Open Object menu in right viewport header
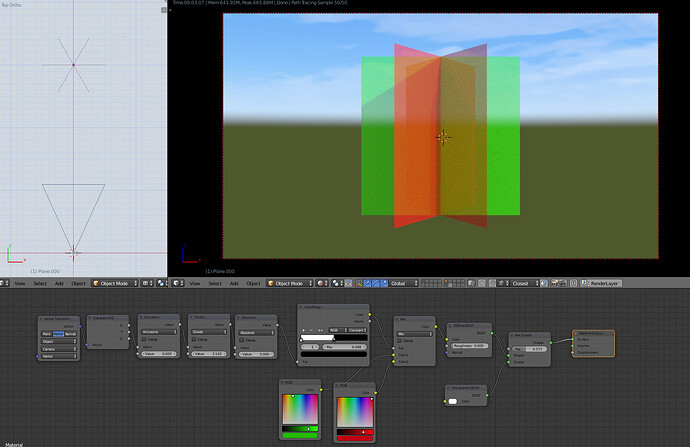This screenshot has height=447, width=690. tap(253, 283)
